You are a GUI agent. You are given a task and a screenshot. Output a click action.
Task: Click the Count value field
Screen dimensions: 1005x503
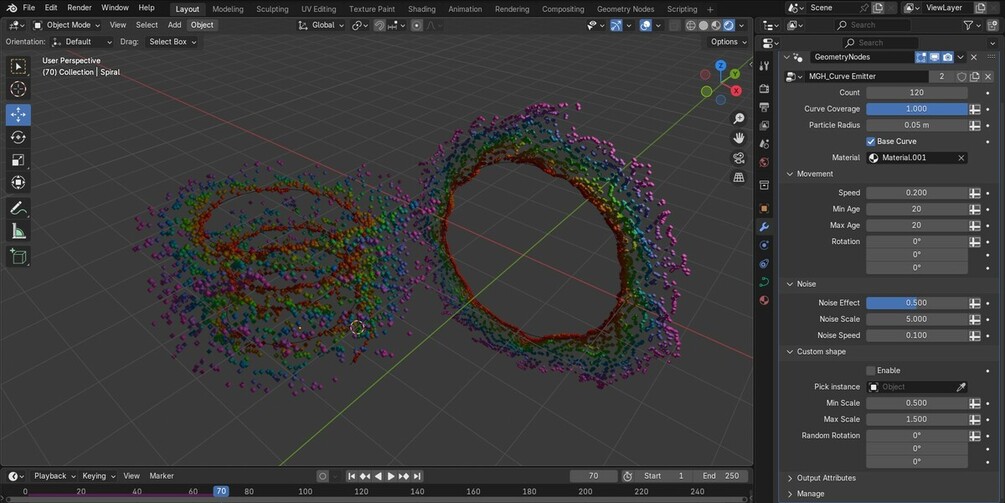pos(917,93)
